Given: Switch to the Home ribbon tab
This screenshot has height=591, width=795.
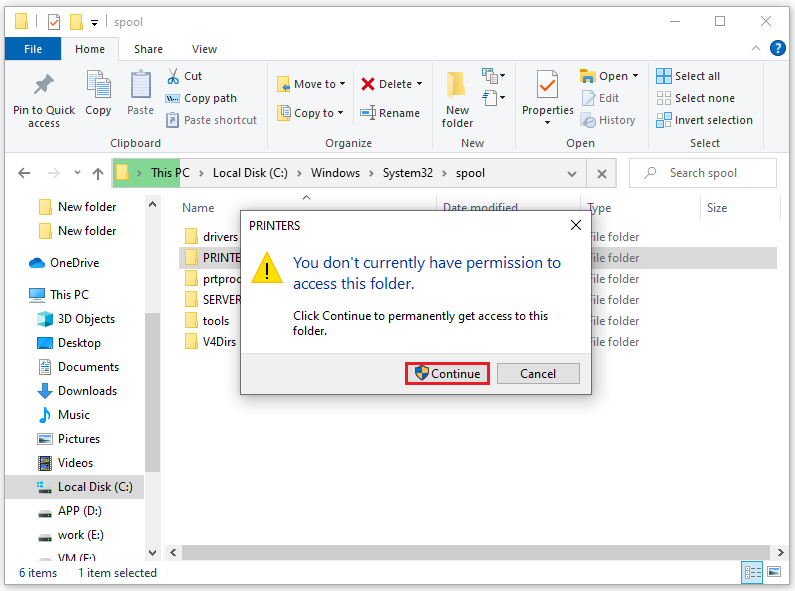Looking at the screenshot, I should click(x=90, y=49).
